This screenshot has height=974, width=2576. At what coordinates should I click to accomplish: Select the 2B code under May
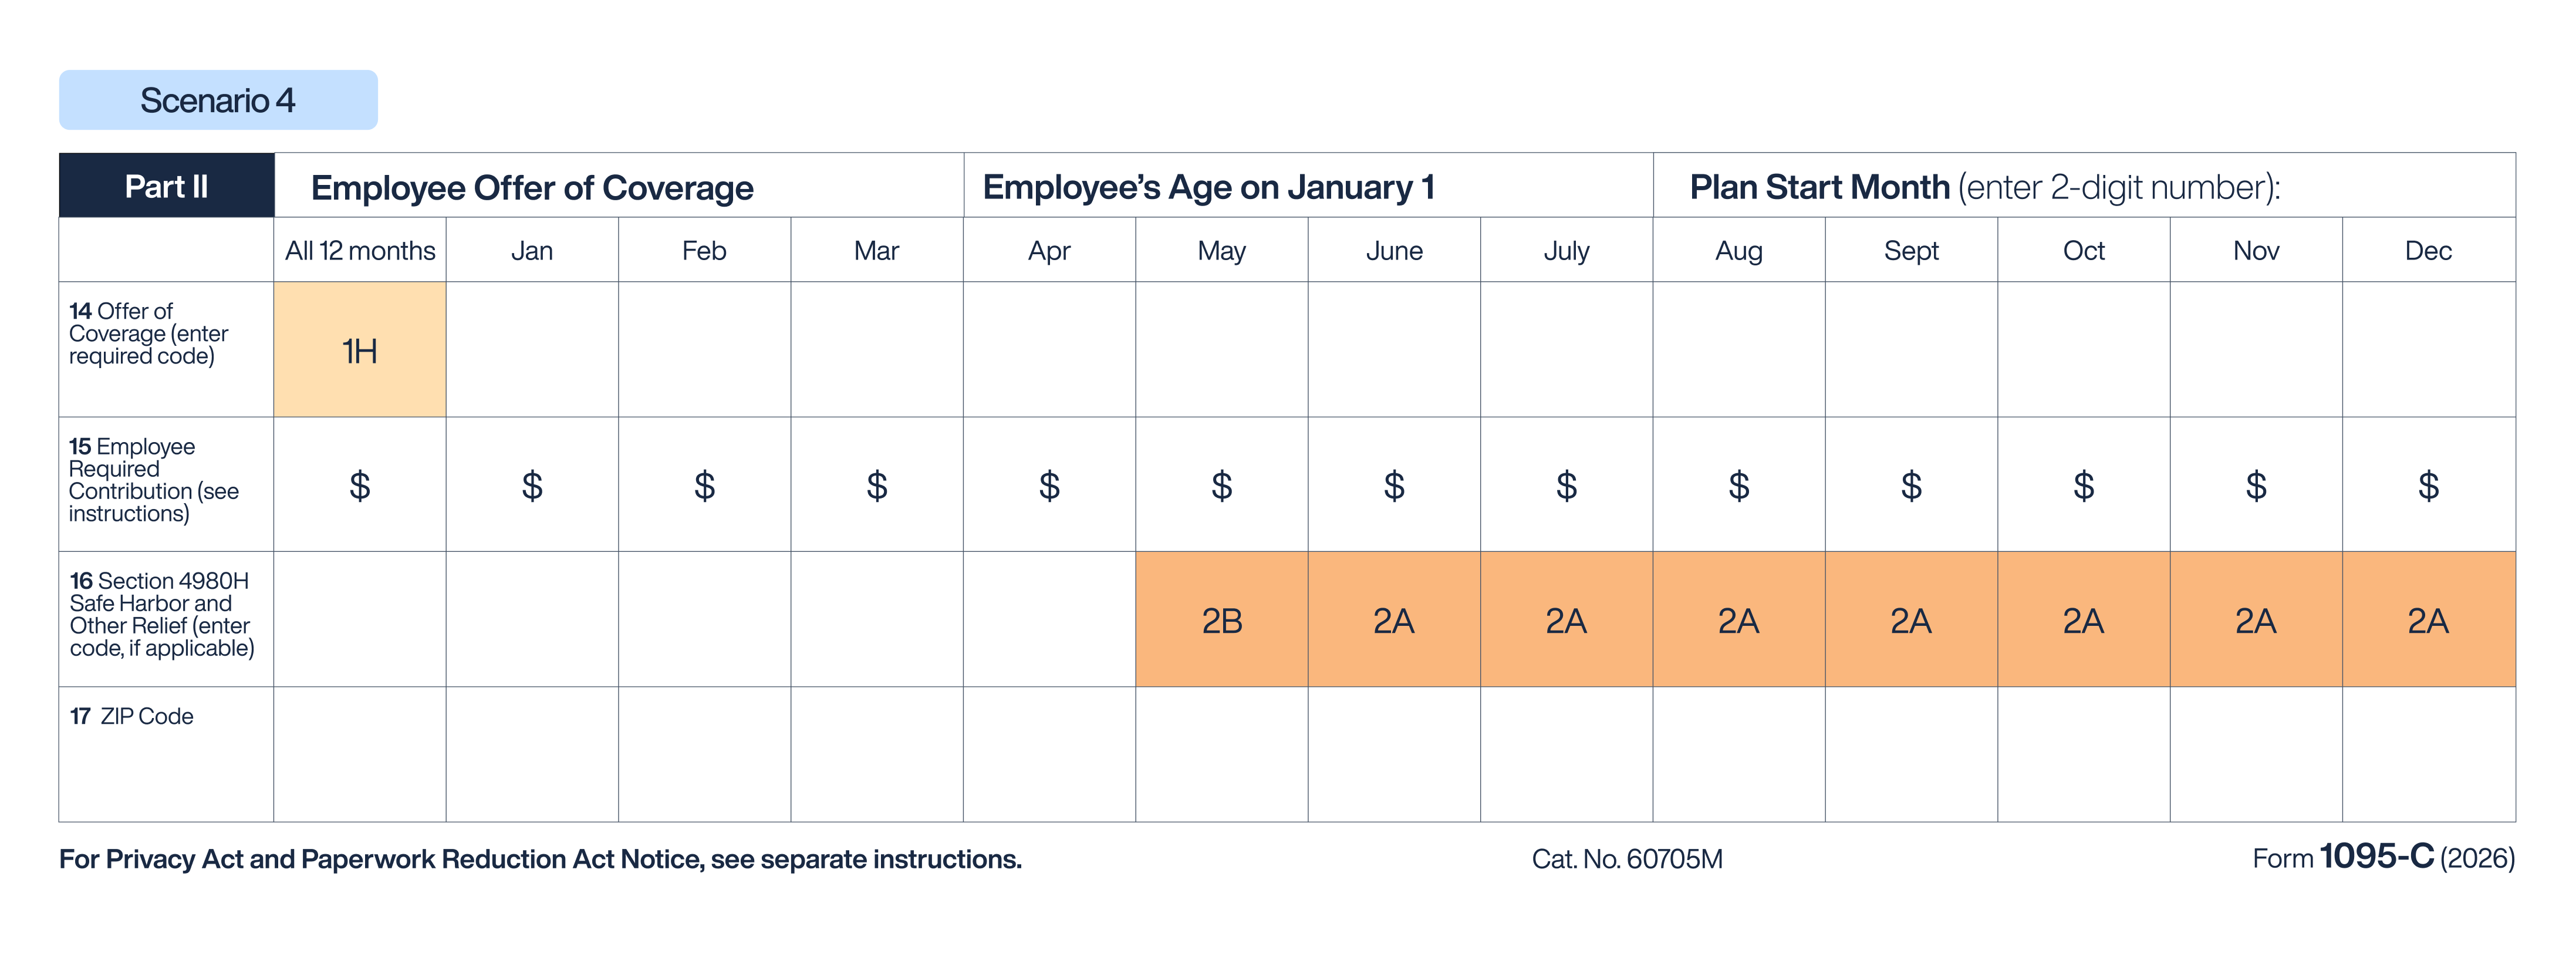point(1221,621)
